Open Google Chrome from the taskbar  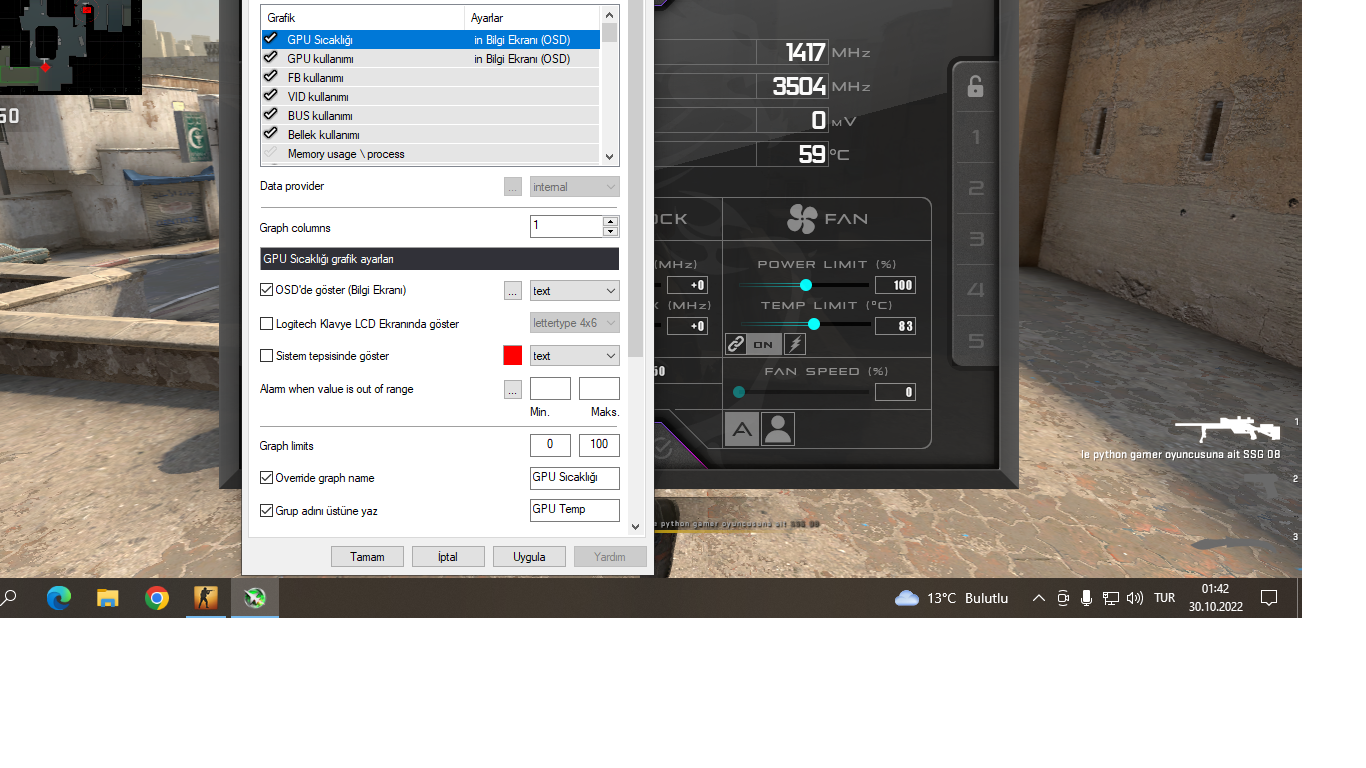click(157, 598)
